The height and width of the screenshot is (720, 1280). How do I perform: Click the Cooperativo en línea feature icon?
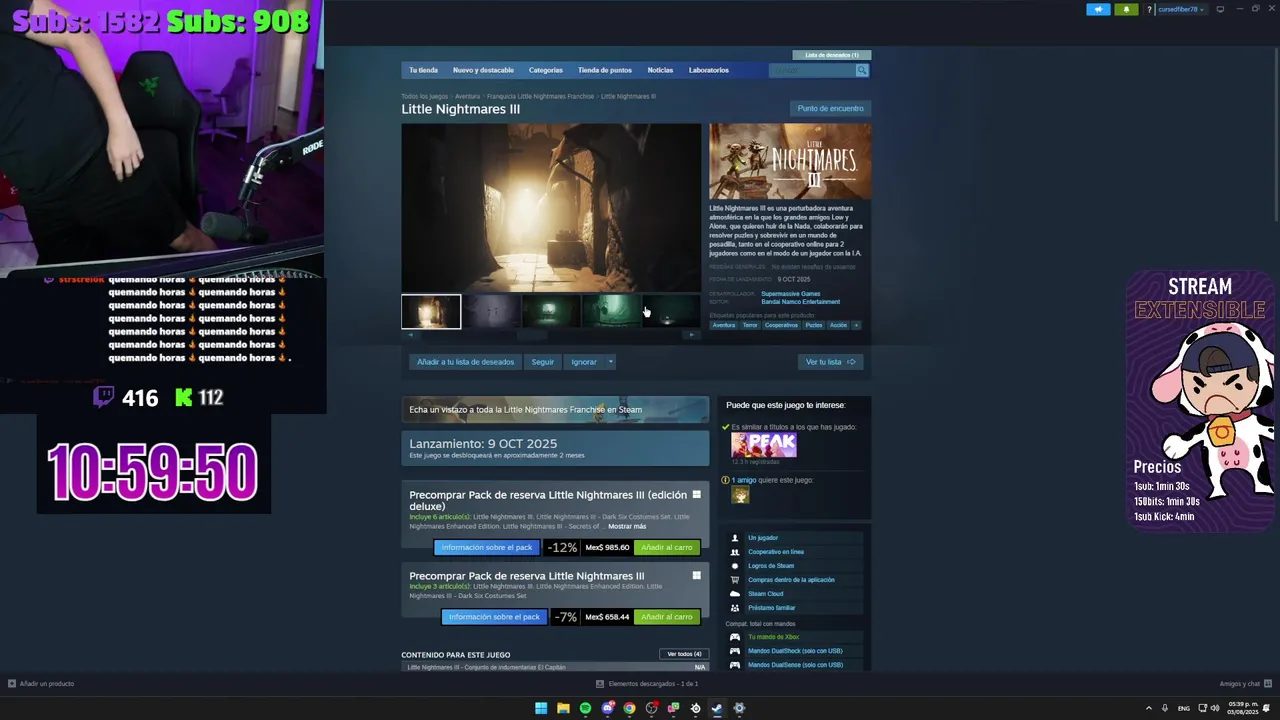click(735, 552)
